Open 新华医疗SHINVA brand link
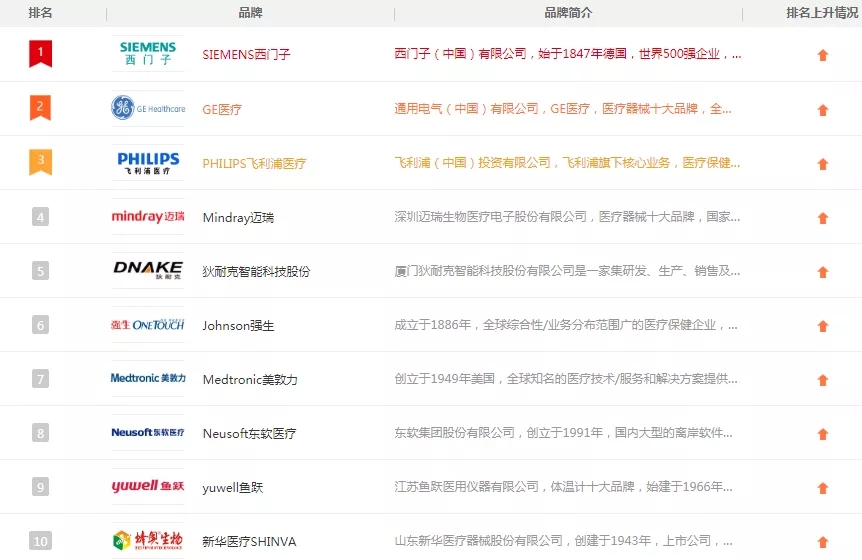This screenshot has width=862, height=560. click(249, 541)
